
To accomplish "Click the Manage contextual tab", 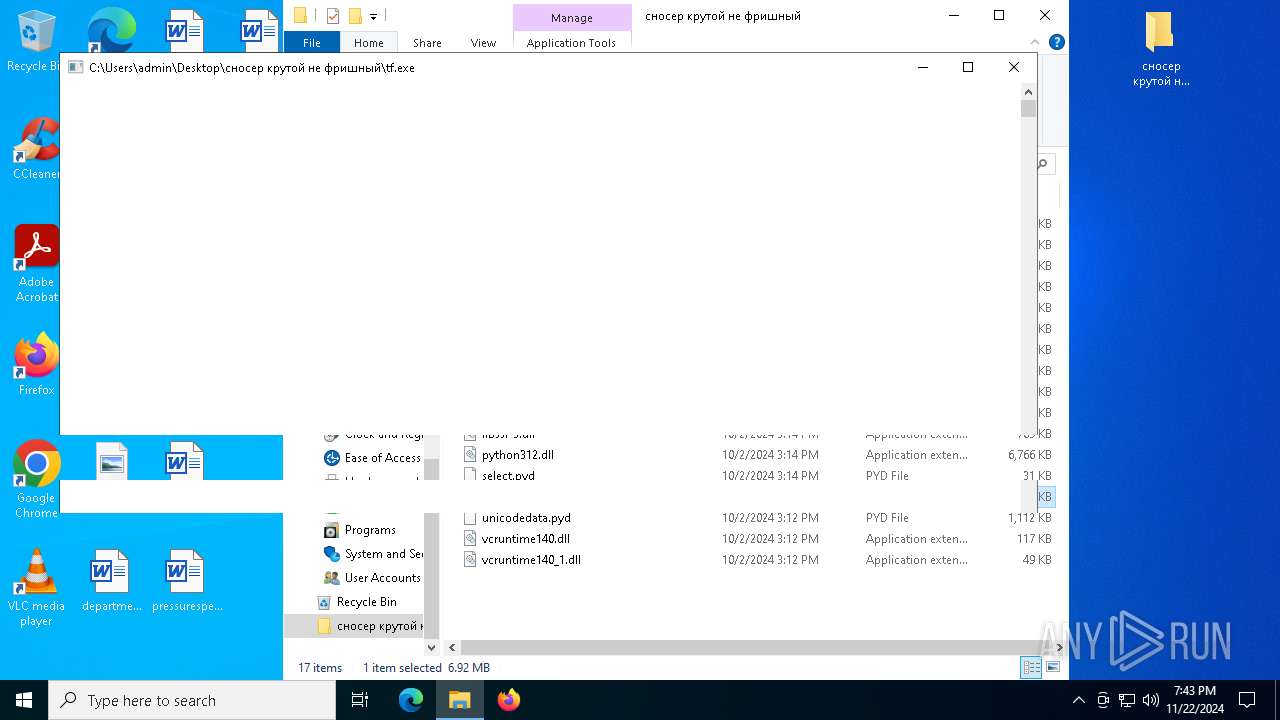I will [572, 18].
